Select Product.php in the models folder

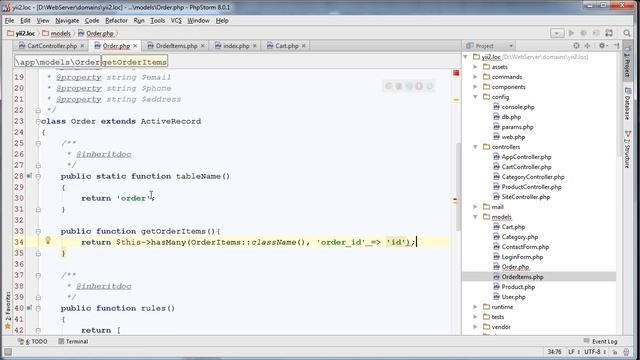518,287
